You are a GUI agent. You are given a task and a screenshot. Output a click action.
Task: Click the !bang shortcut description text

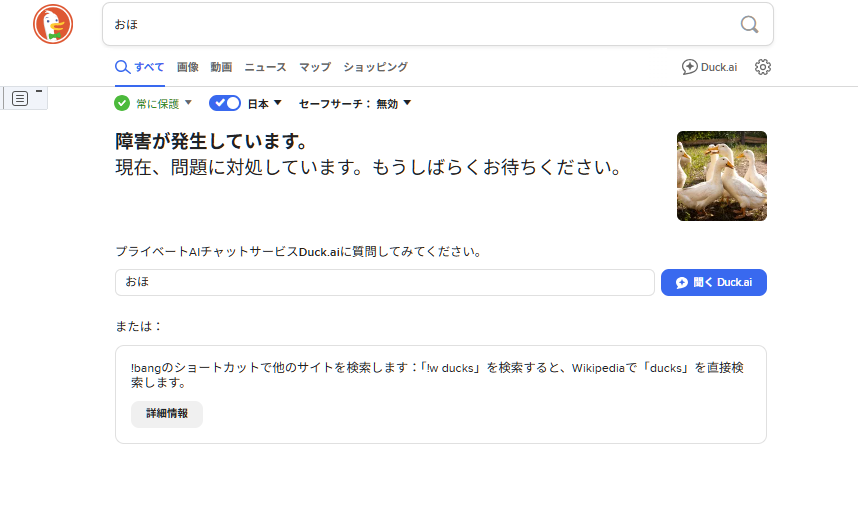(x=437, y=375)
